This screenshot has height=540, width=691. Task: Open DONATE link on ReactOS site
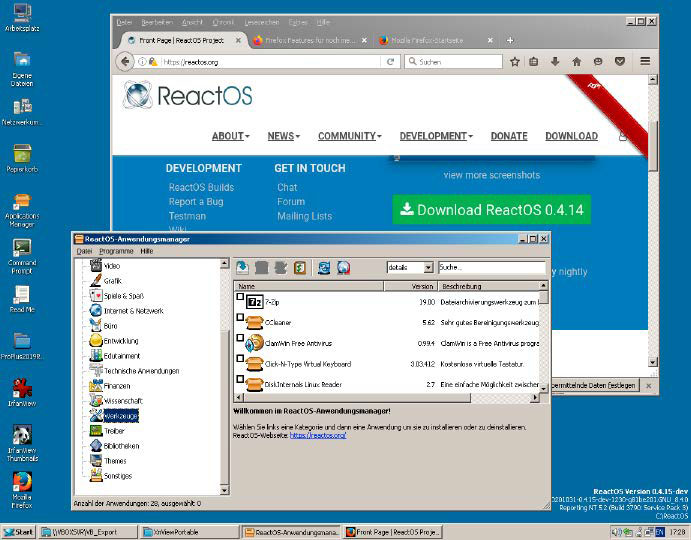coord(509,136)
